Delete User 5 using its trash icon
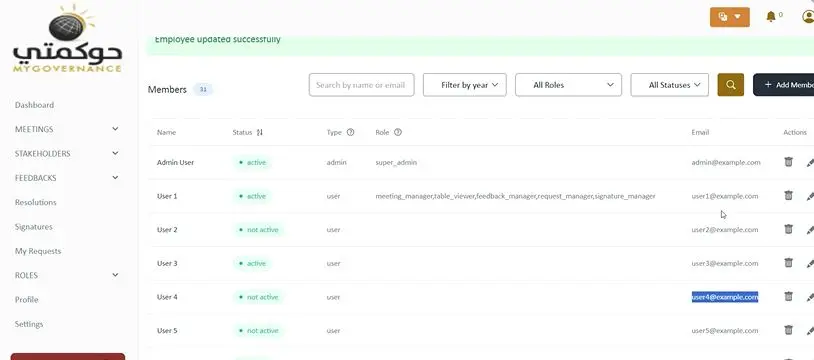 [788, 330]
